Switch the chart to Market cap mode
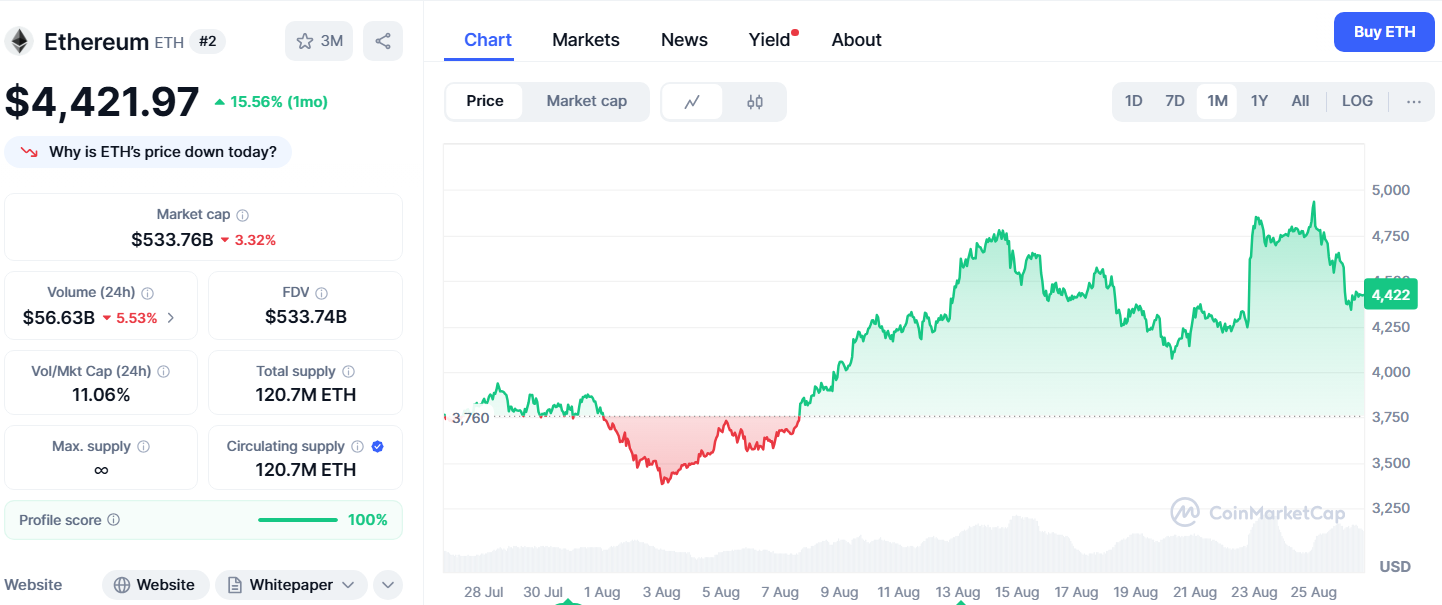 [x=585, y=101]
